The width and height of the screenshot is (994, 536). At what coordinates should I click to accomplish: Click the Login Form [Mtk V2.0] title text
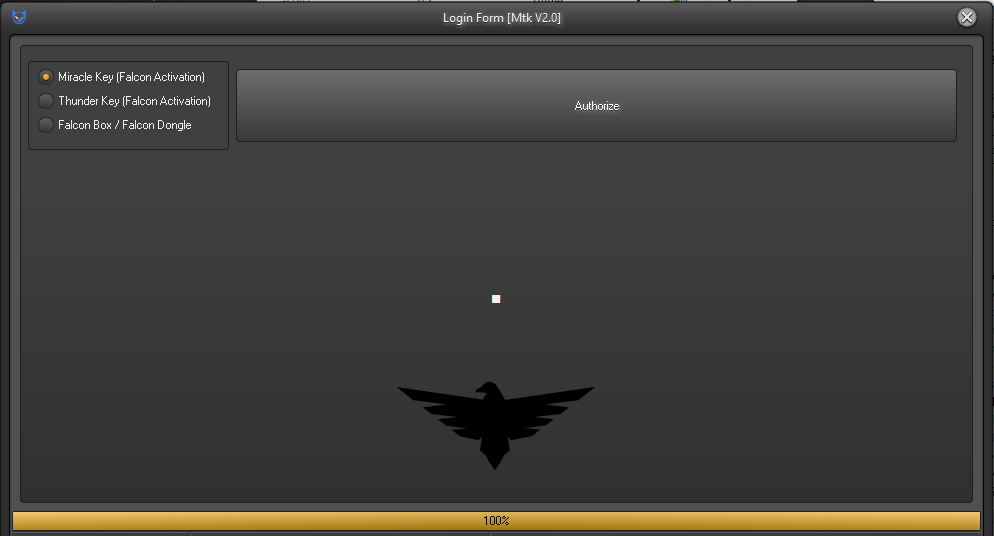(501, 18)
